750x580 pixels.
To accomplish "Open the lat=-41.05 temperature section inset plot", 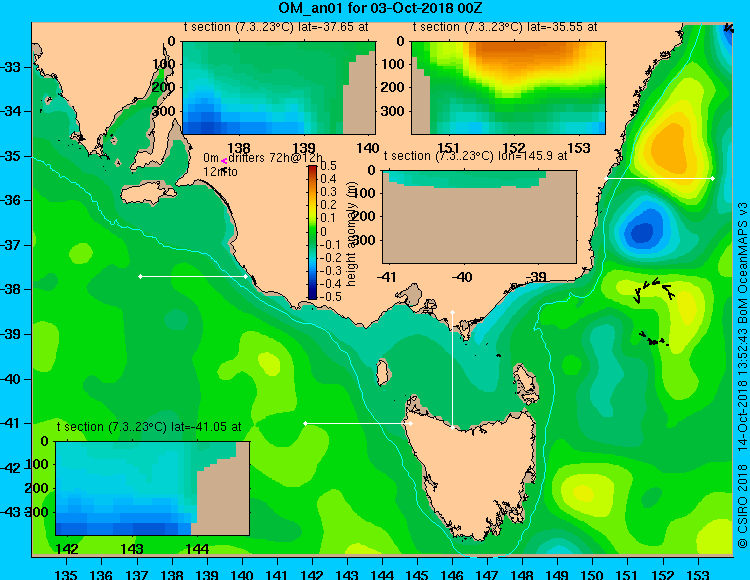I will click(153, 488).
